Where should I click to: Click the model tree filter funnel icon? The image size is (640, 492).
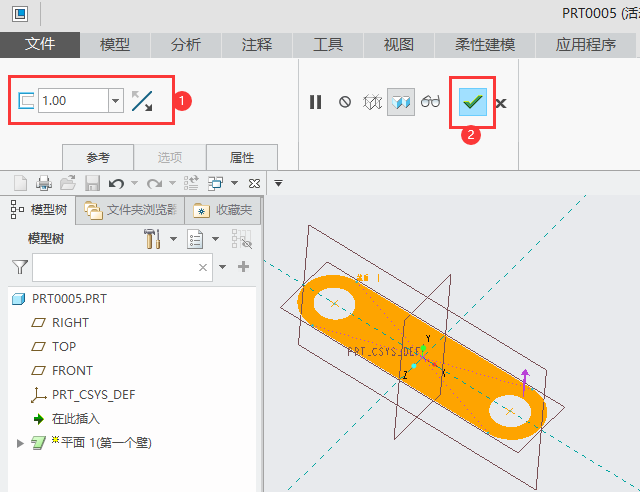coord(19,267)
